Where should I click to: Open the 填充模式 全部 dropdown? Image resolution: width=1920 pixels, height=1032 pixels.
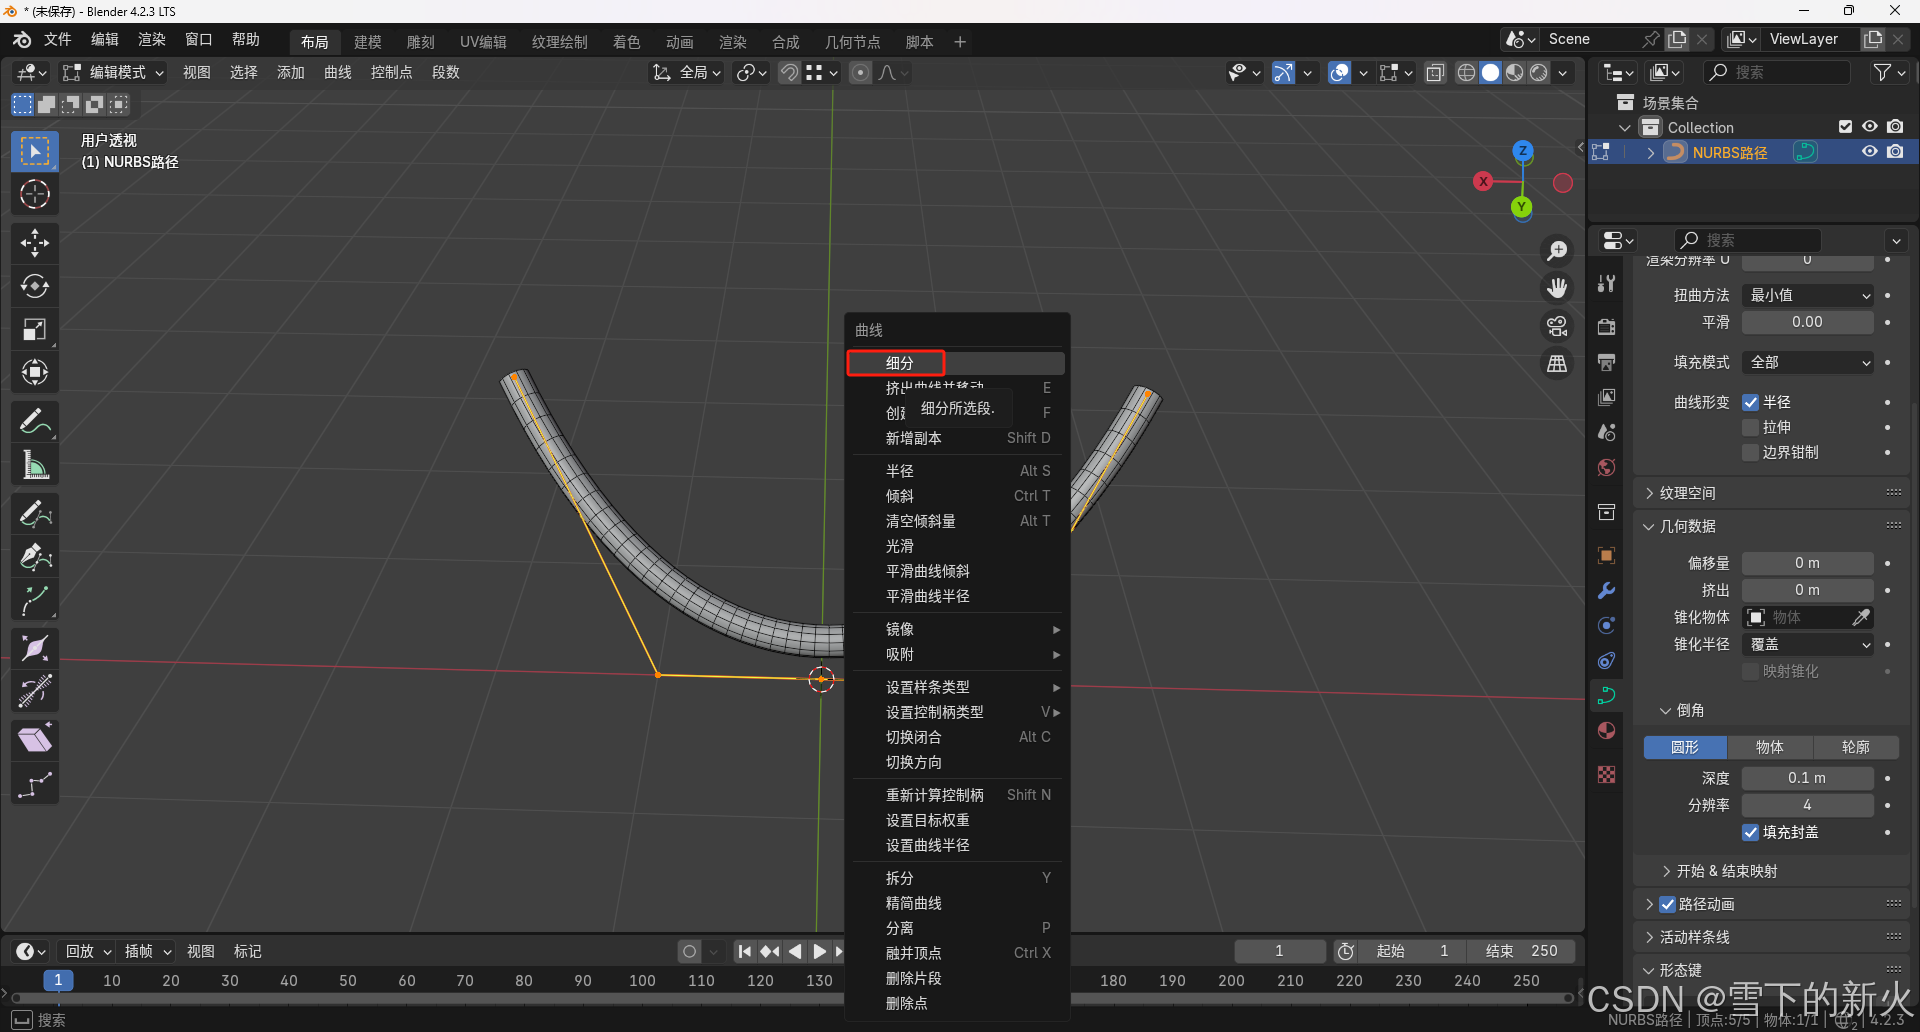pos(1807,362)
